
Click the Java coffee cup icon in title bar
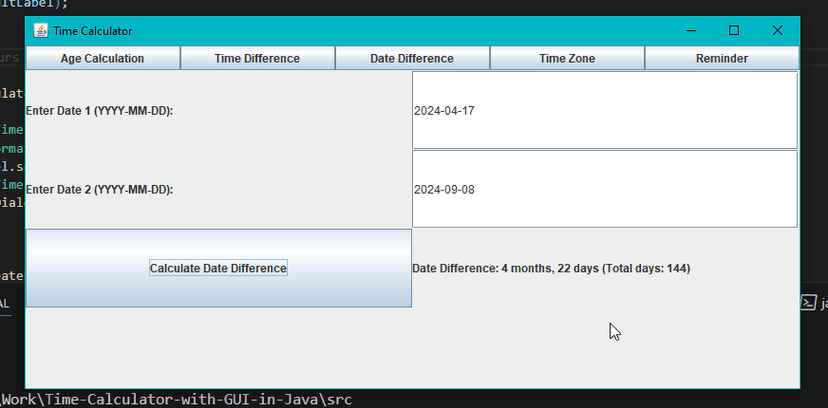[41, 31]
